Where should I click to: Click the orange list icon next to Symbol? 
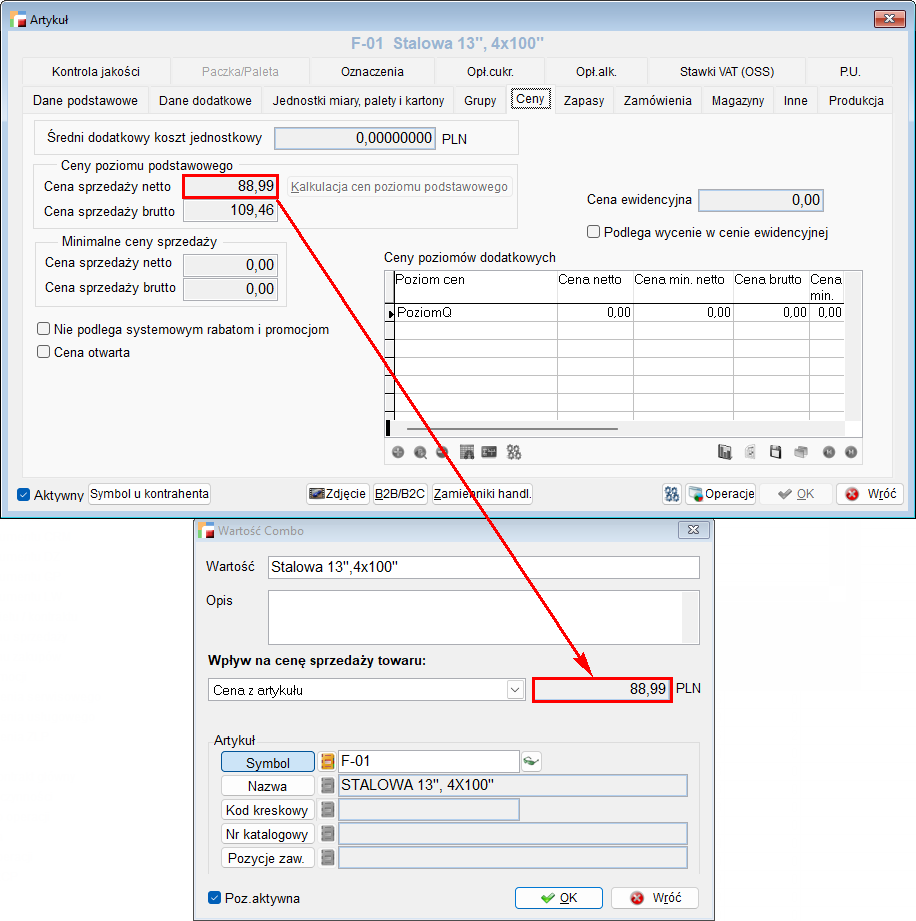coord(327,762)
